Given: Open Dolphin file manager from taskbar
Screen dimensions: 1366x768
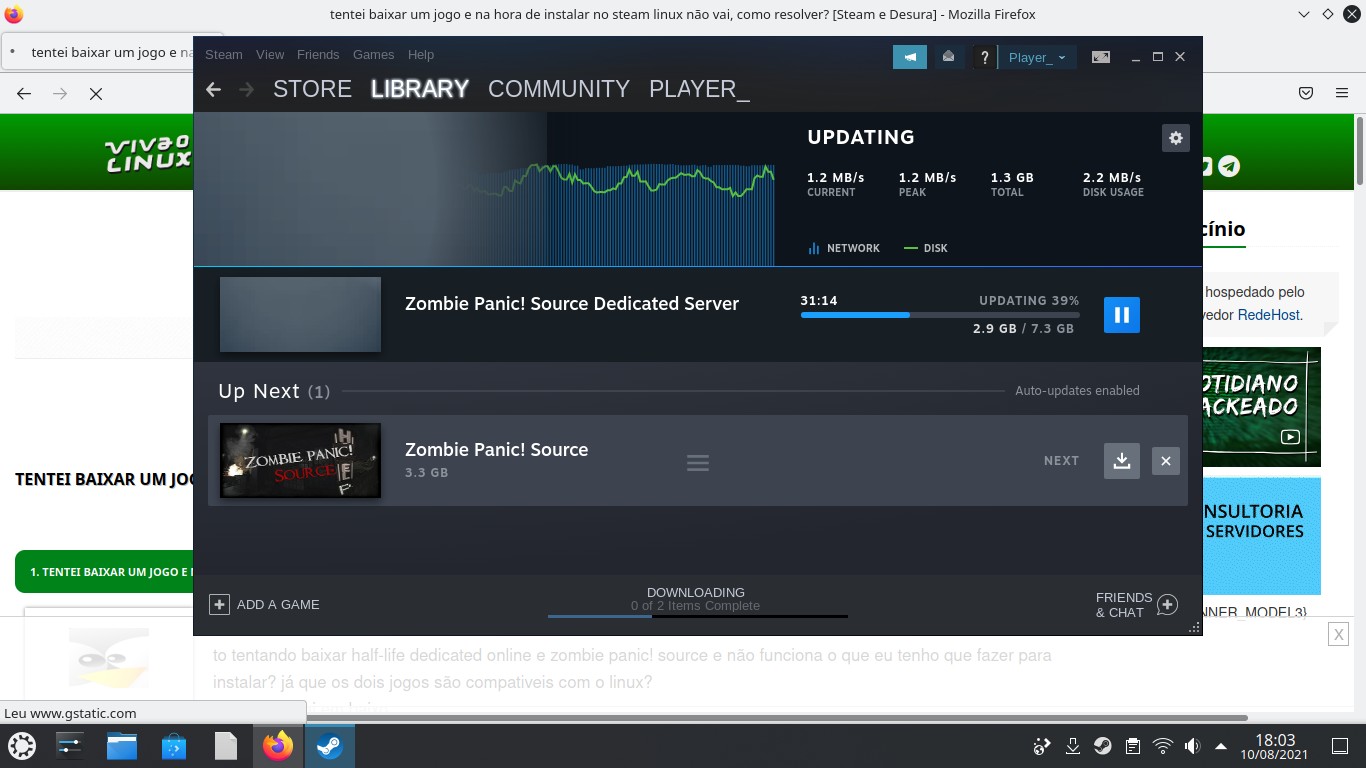Looking at the screenshot, I should 122,746.
